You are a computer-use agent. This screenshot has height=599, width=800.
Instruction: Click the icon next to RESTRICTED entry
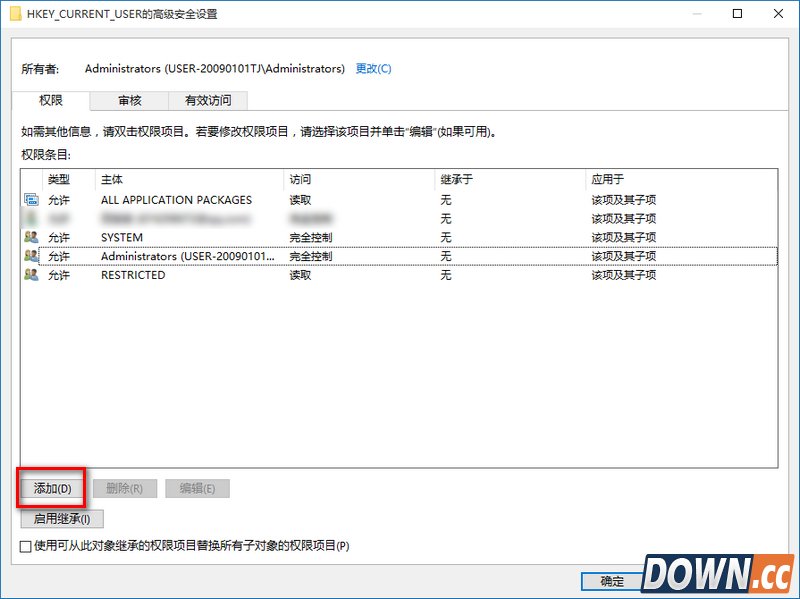31,275
